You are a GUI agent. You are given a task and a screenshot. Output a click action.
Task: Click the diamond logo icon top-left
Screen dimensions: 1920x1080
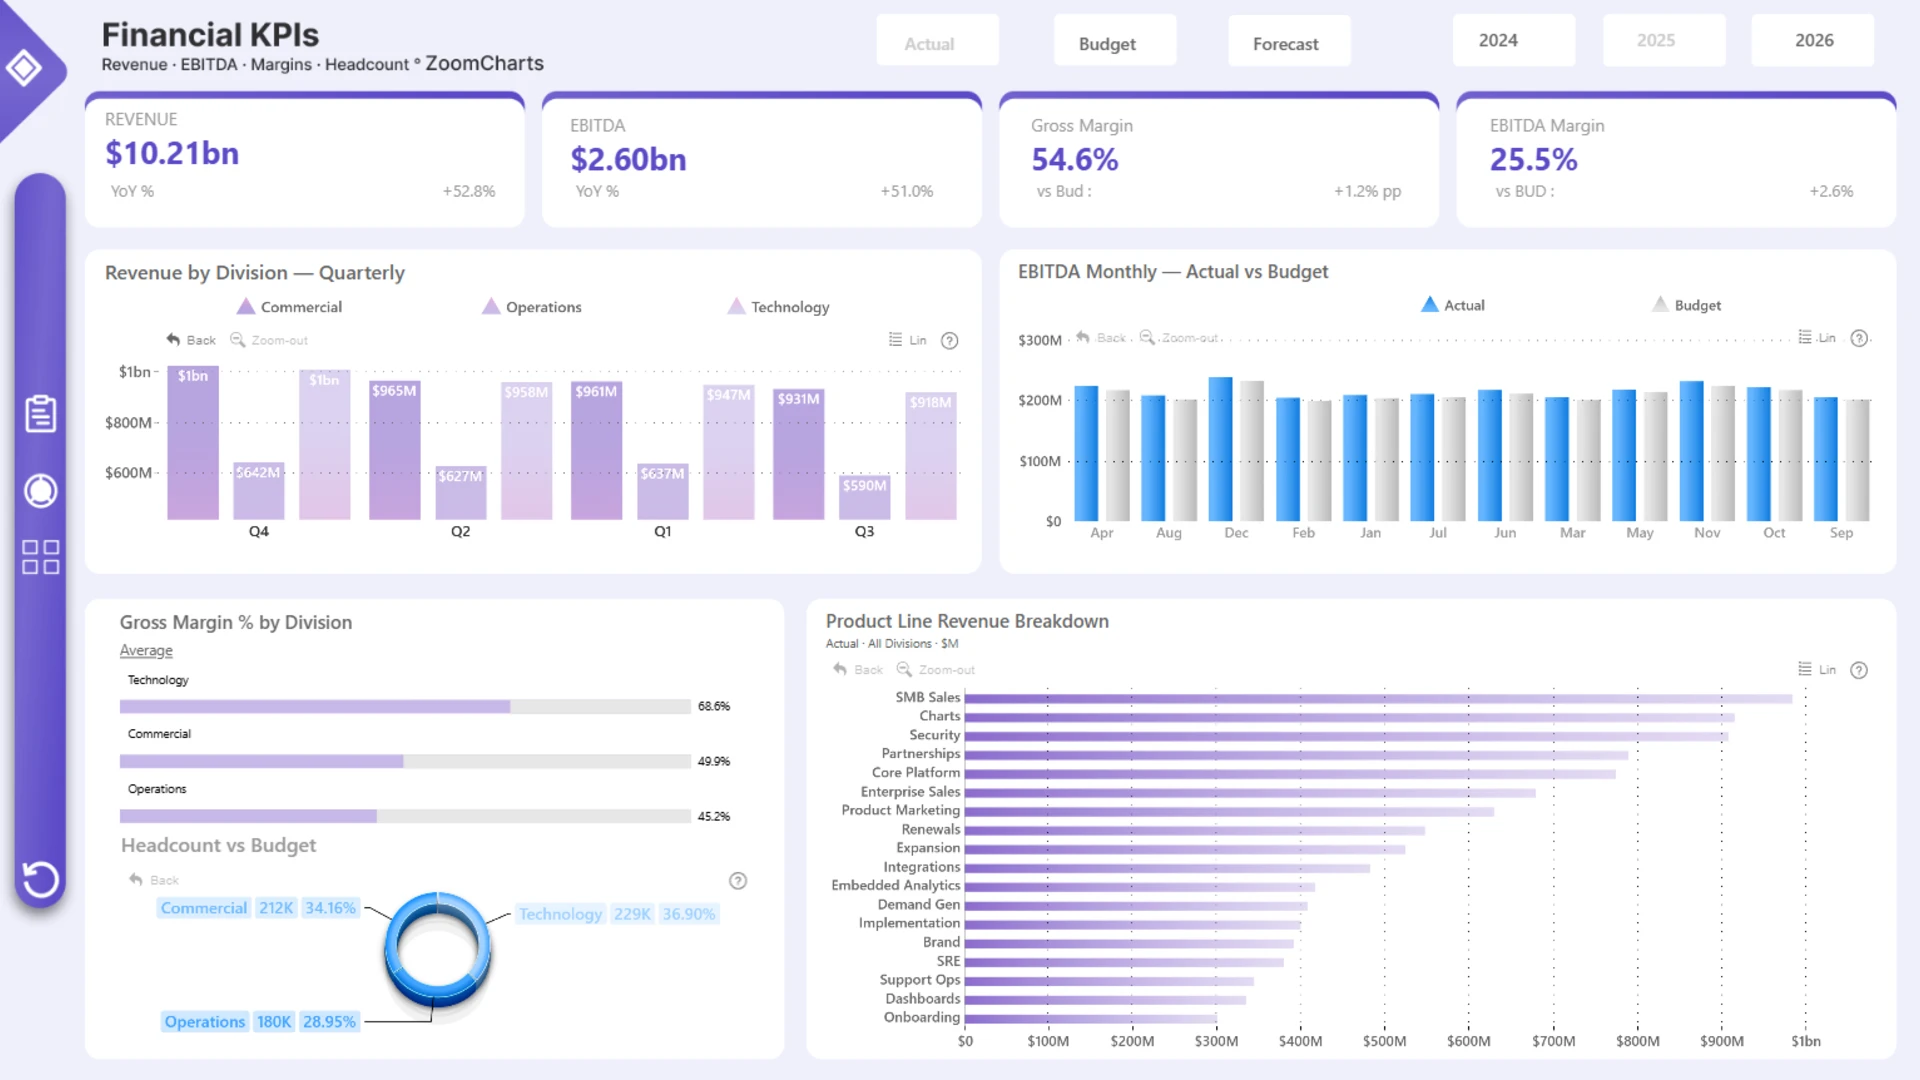click(x=24, y=68)
